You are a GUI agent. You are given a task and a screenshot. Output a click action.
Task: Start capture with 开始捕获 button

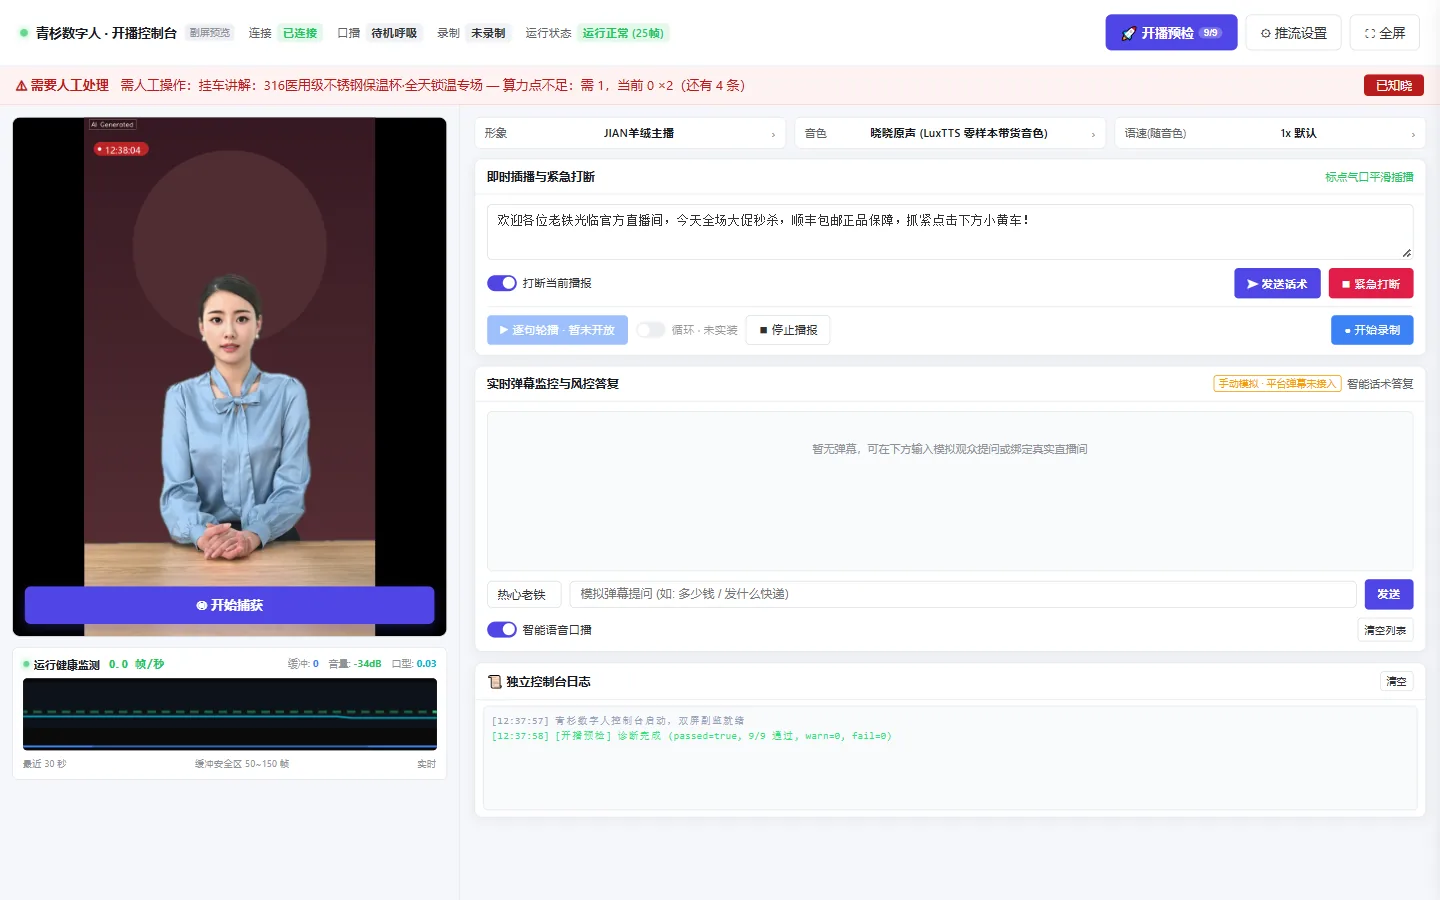(x=229, y=605)
